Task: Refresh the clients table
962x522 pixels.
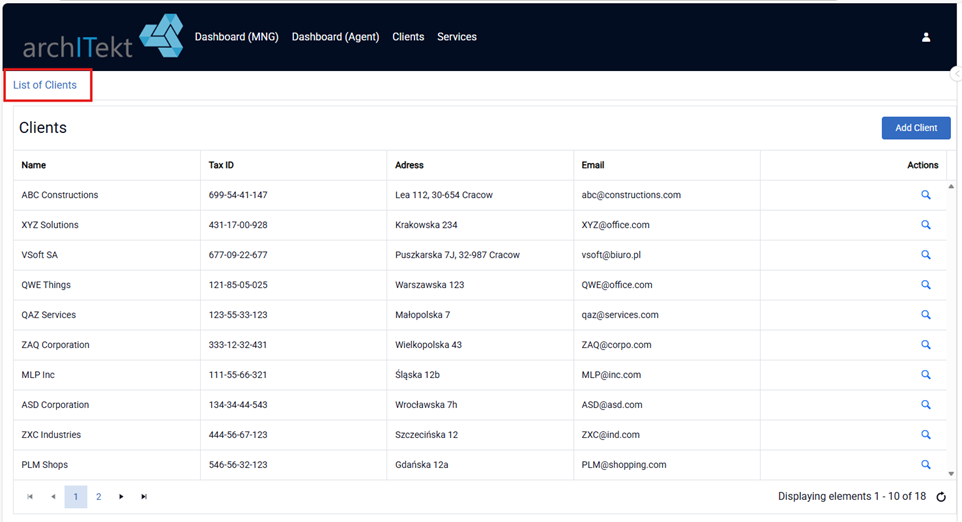Action: (941, 497)
